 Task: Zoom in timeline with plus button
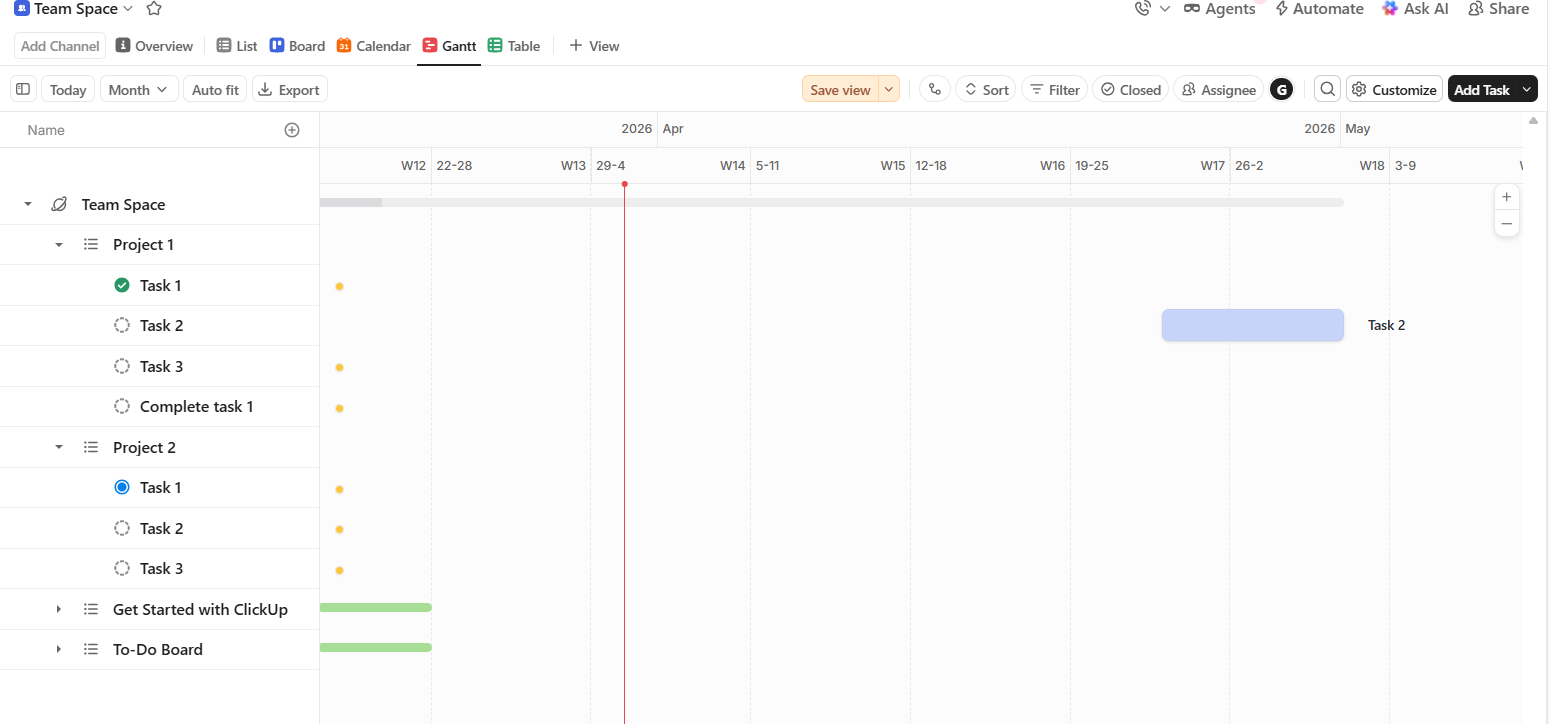pyautogui.click(x=1507, y=197)
